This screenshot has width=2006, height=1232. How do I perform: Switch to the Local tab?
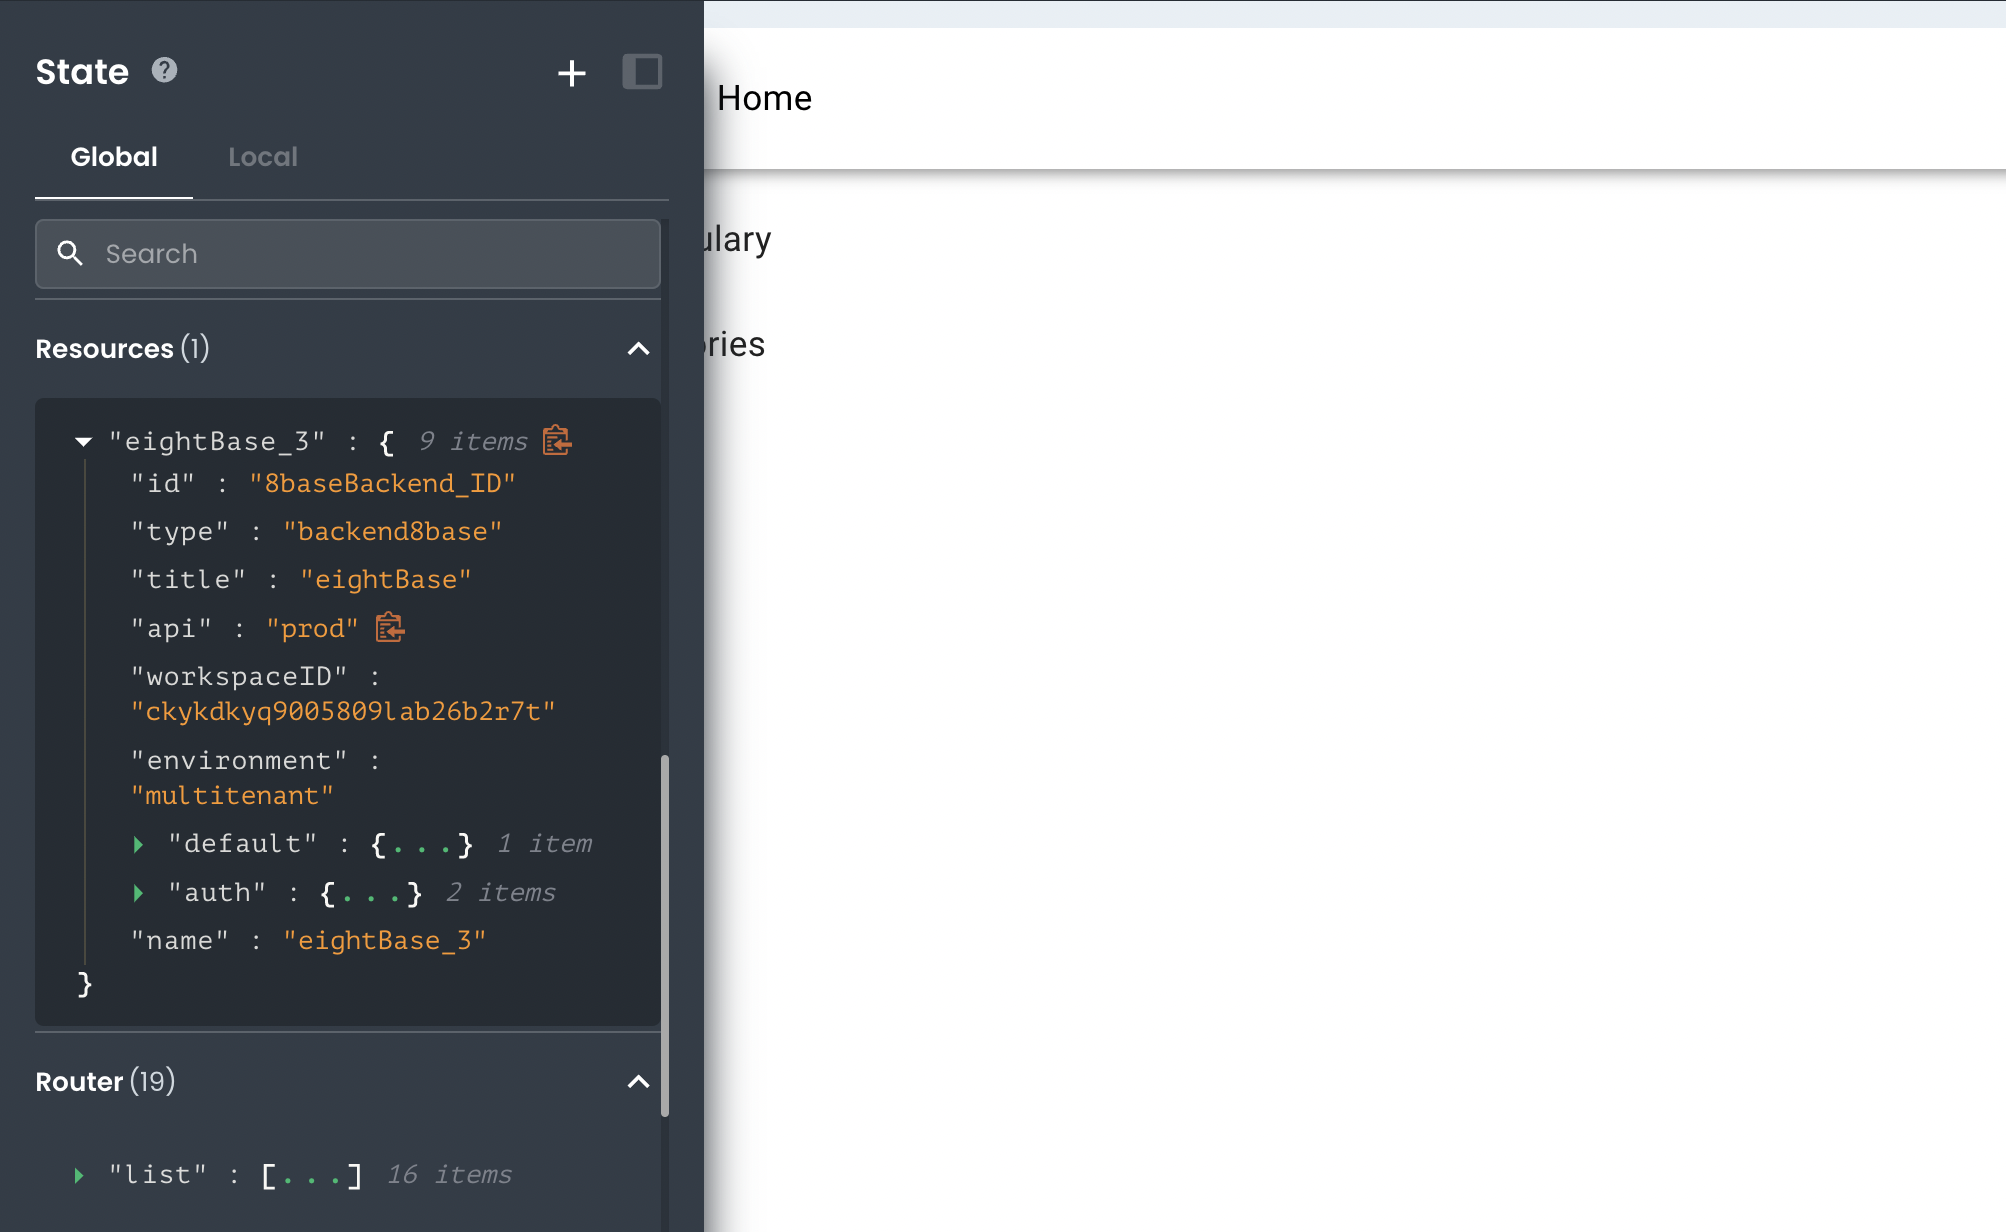[x=262, y=157]
